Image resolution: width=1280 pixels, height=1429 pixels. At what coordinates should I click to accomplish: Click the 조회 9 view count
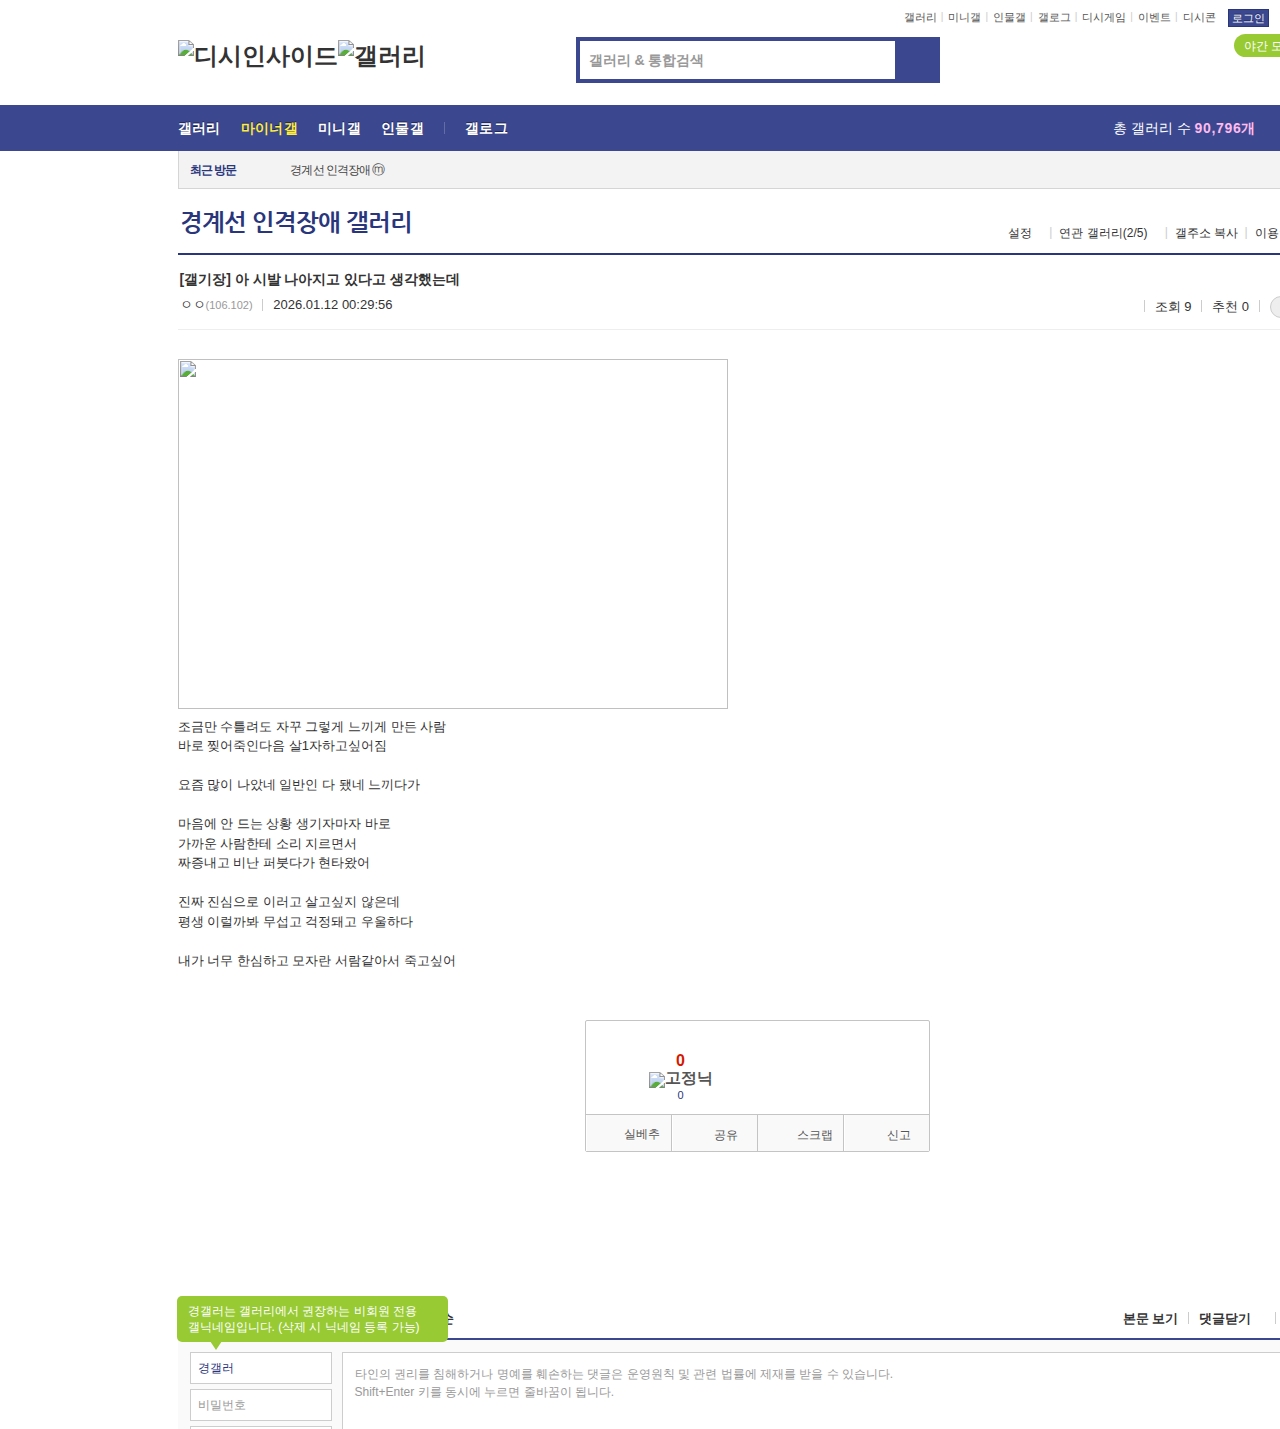pyautogui.click(x=1173, y=307)
